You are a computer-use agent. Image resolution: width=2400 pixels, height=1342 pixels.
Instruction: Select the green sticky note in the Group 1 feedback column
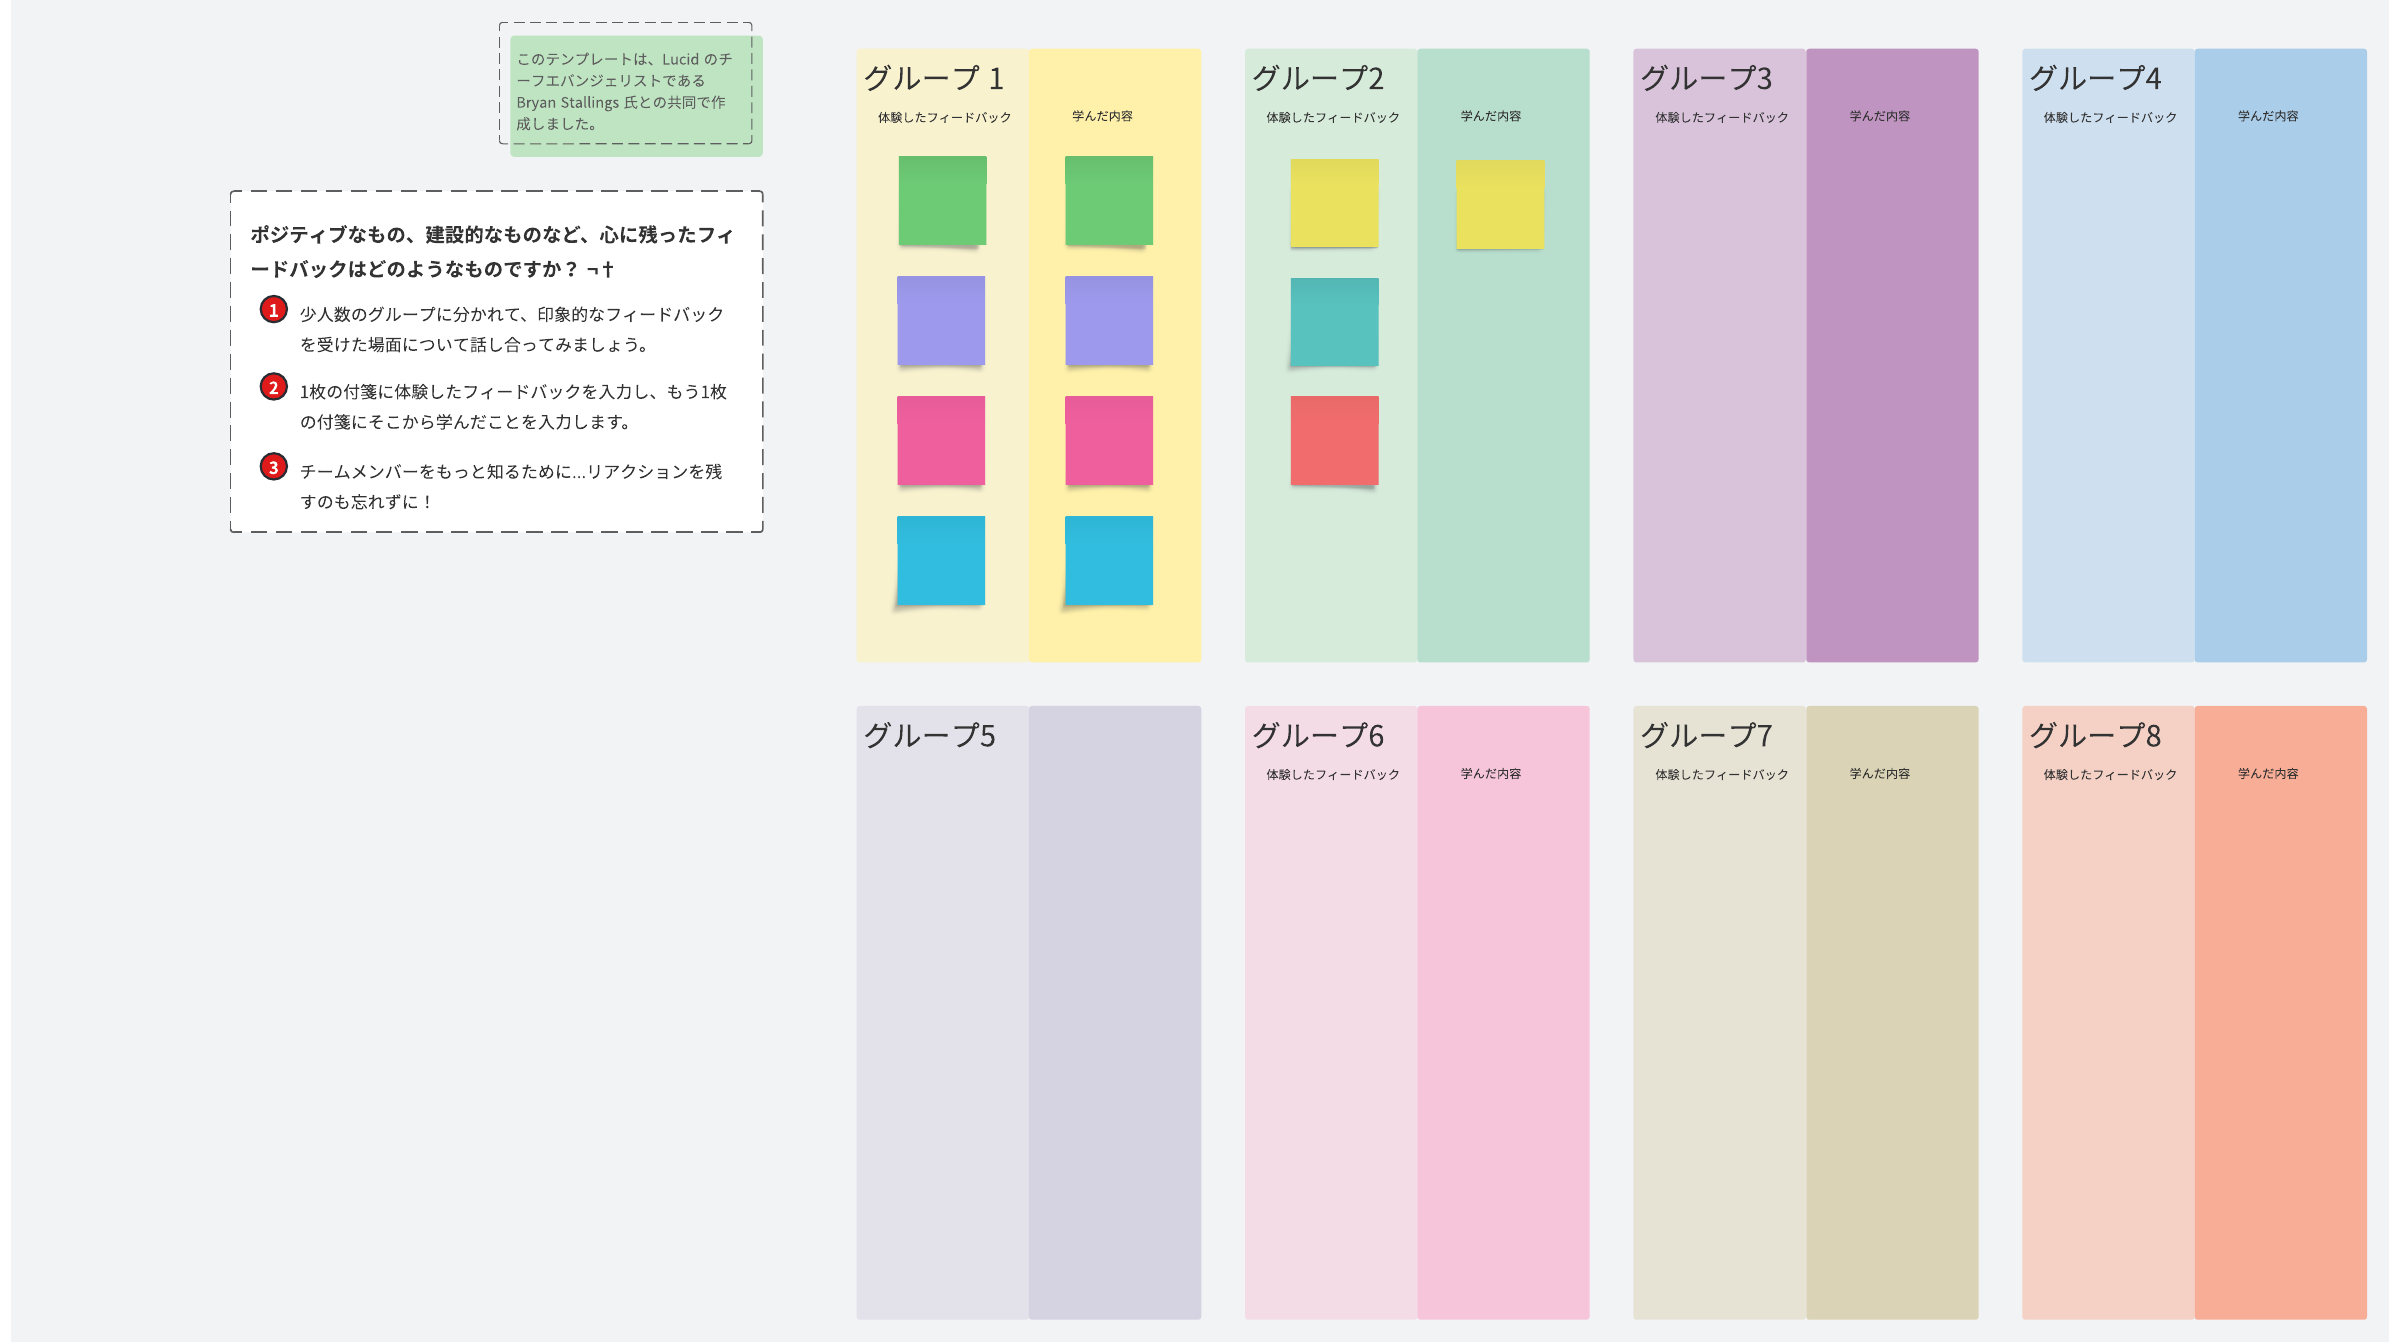click(942, 200)
